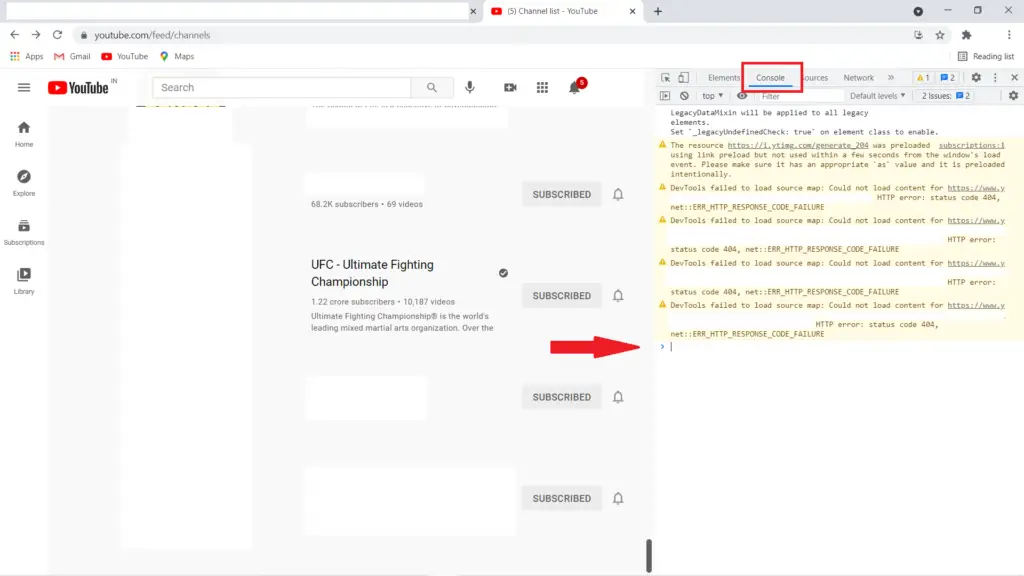Click the YouTube logo
Image resolution: width=1024 pixels, height=576 pixels.
point(78,88)
